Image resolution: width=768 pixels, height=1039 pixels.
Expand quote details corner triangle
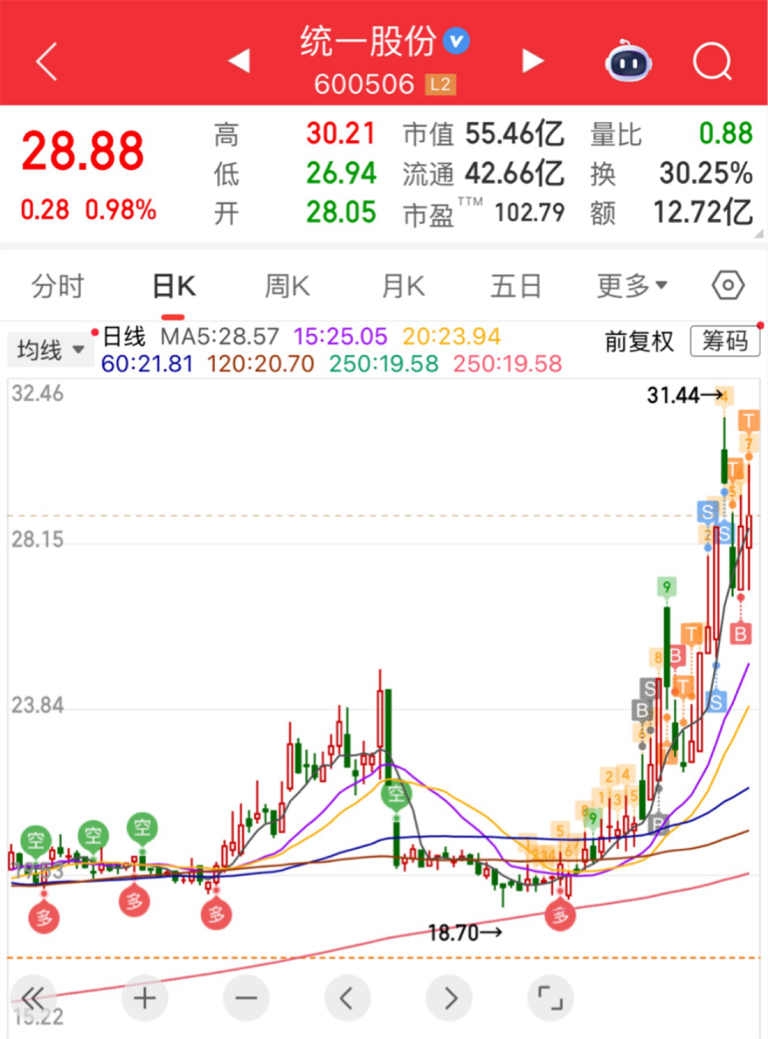759,233
